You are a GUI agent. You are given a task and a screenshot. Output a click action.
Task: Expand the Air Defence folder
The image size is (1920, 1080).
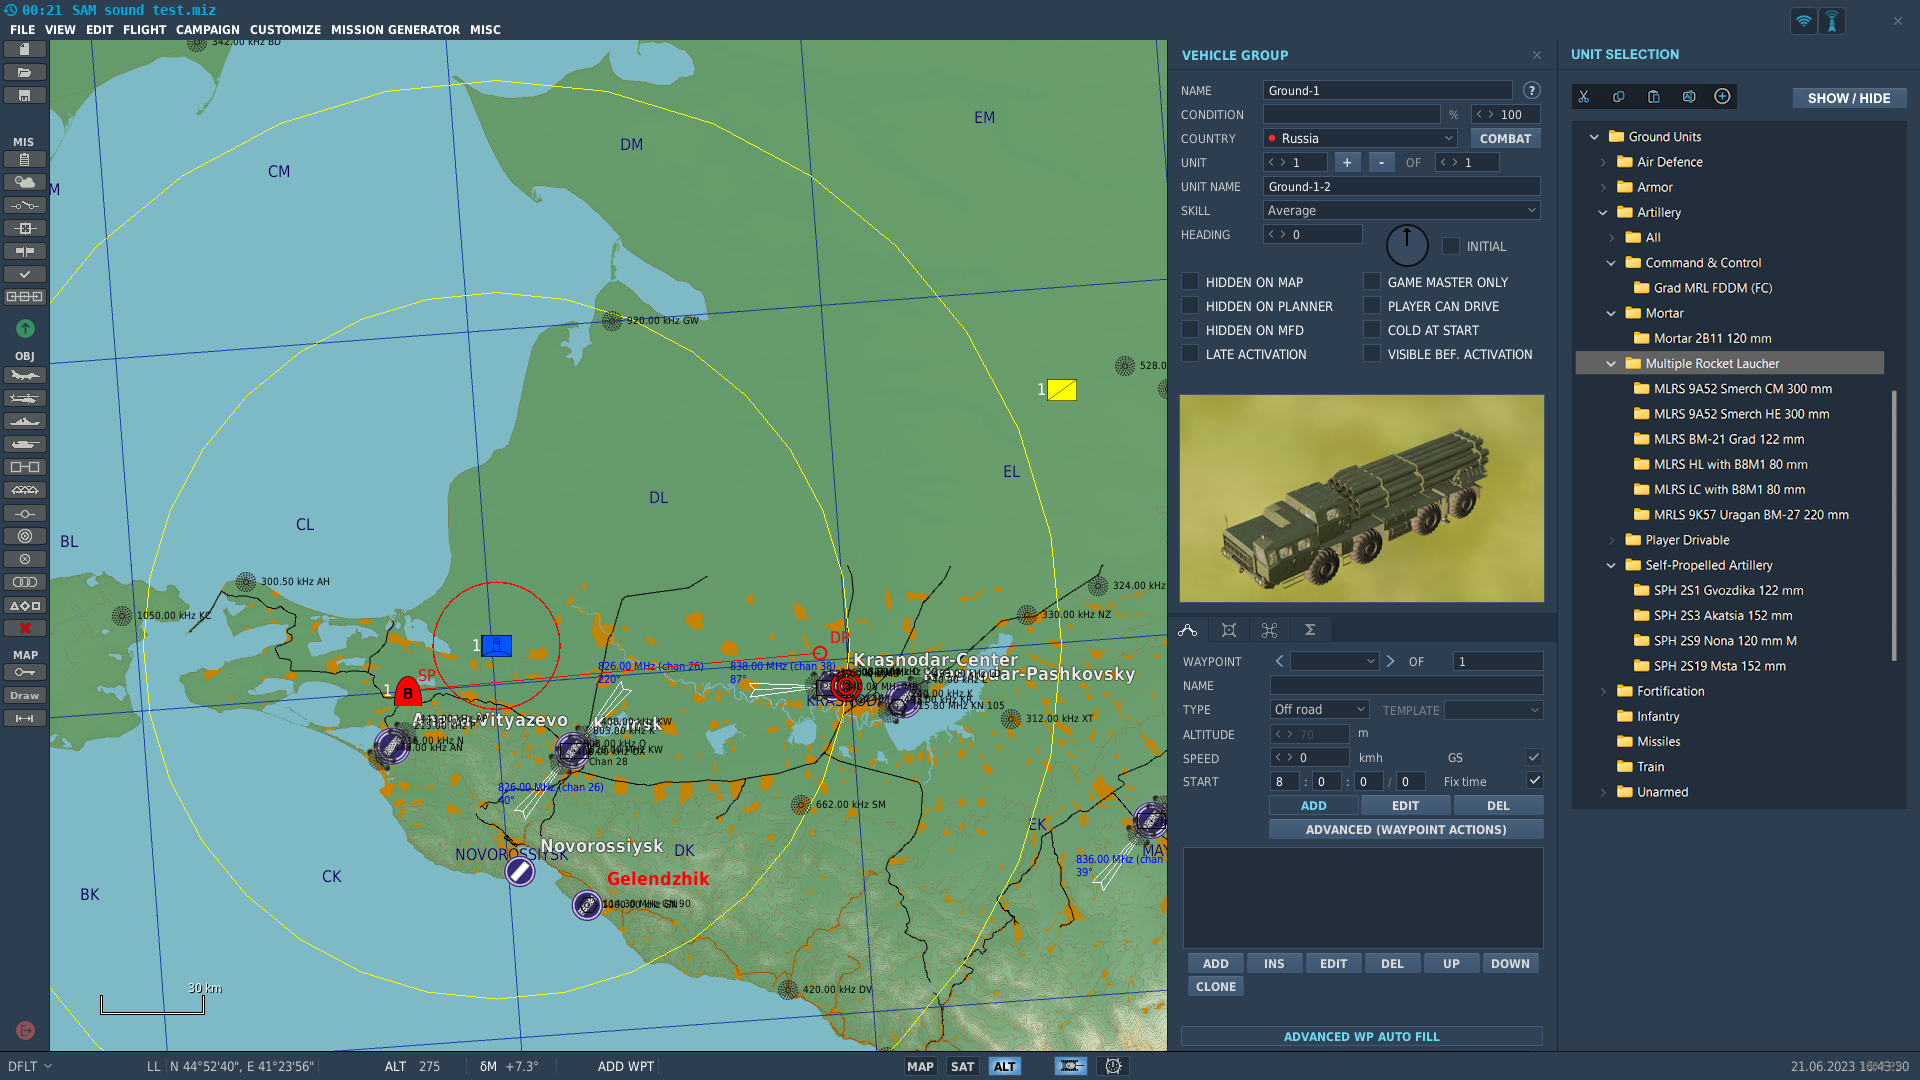(x=1603, y=162)
